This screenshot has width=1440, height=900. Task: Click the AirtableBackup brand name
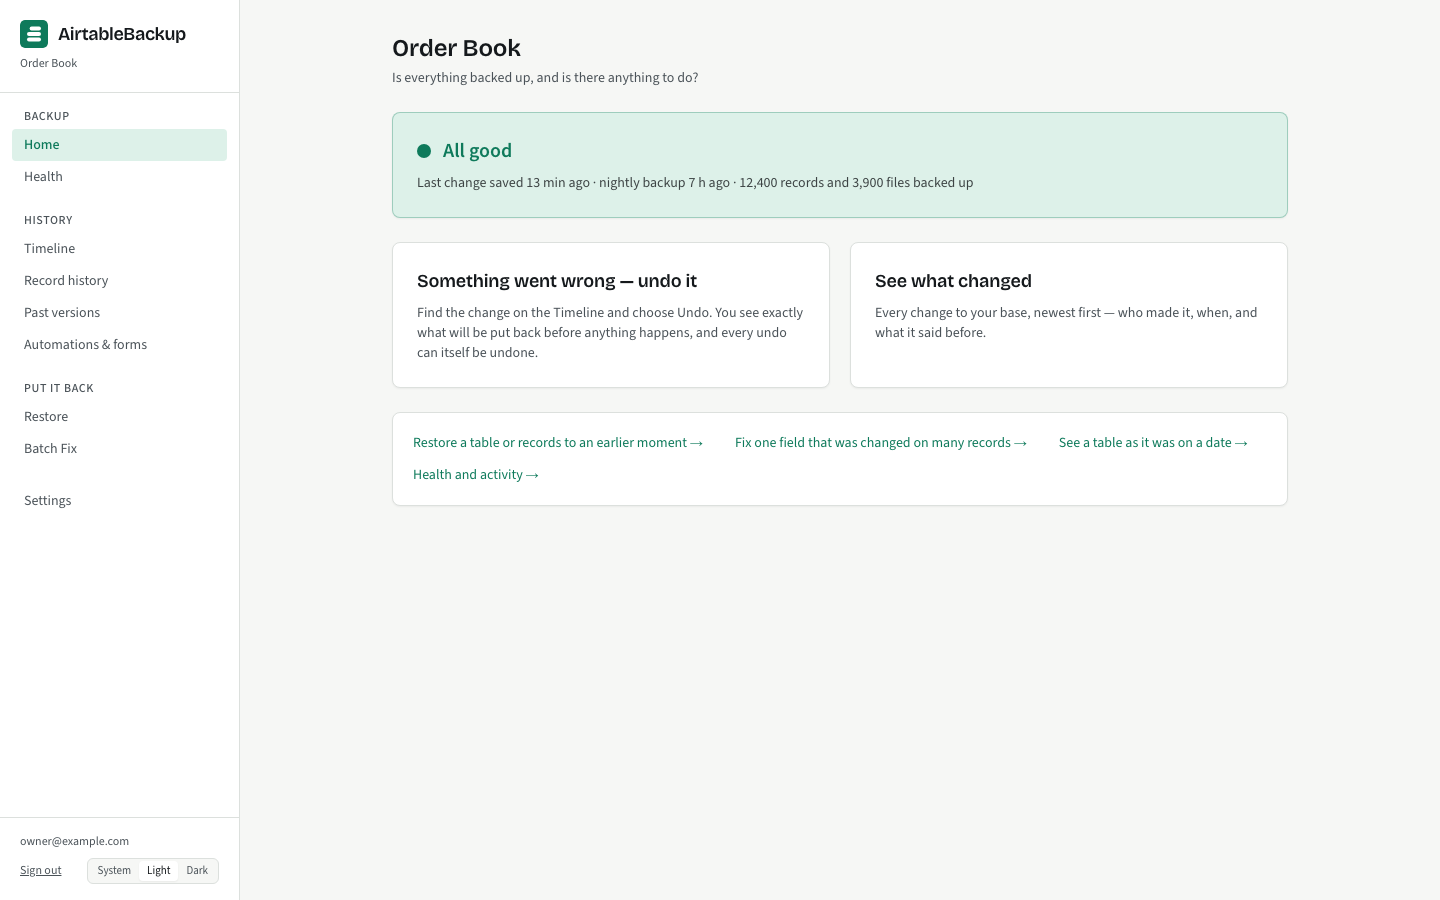coord(122,34)
